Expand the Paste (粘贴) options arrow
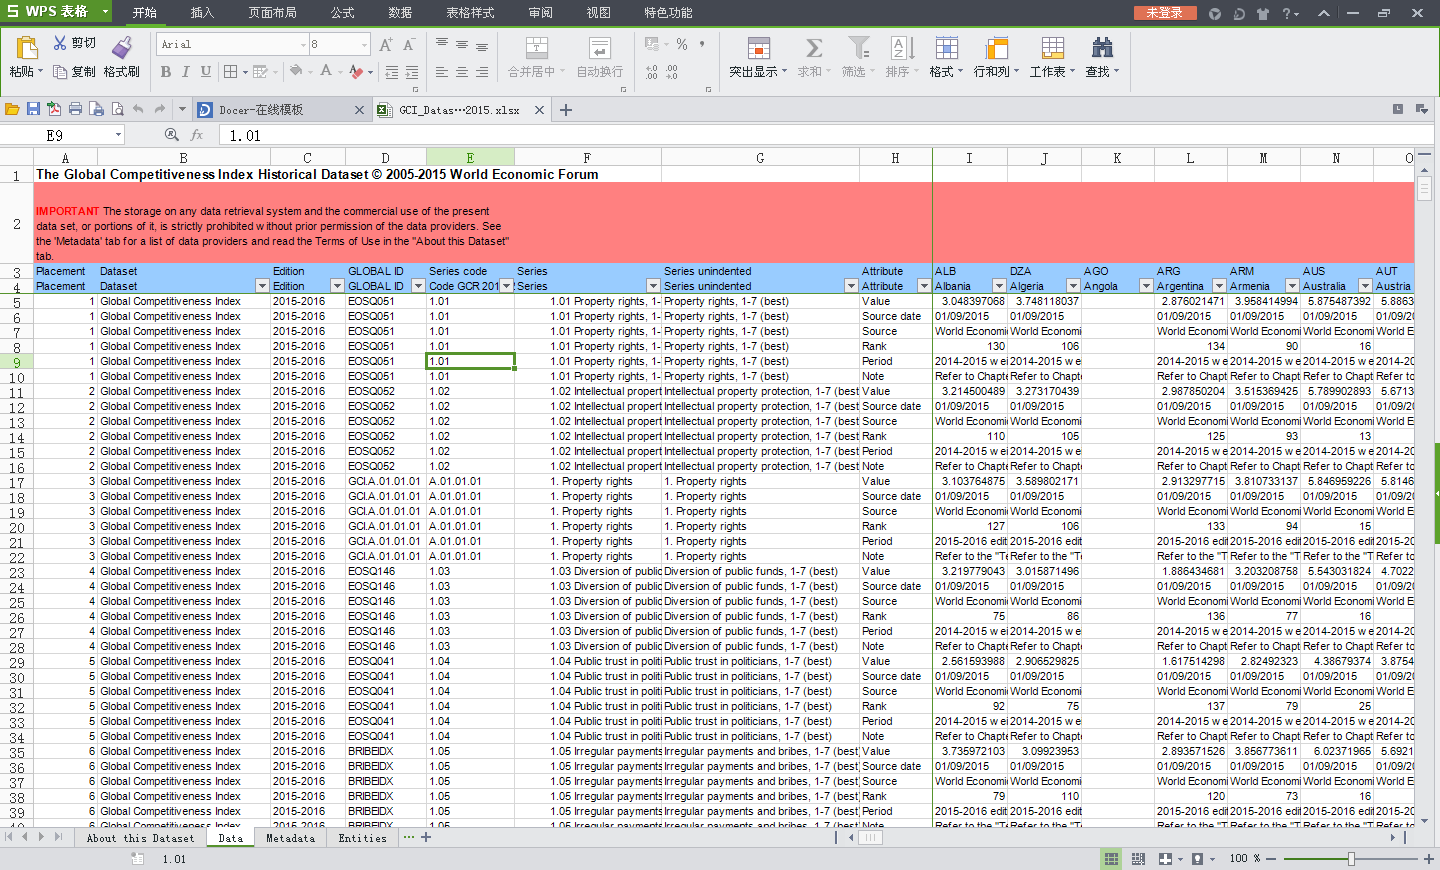The height and width of the screenshot is (870, 1440). pos(40,72)
